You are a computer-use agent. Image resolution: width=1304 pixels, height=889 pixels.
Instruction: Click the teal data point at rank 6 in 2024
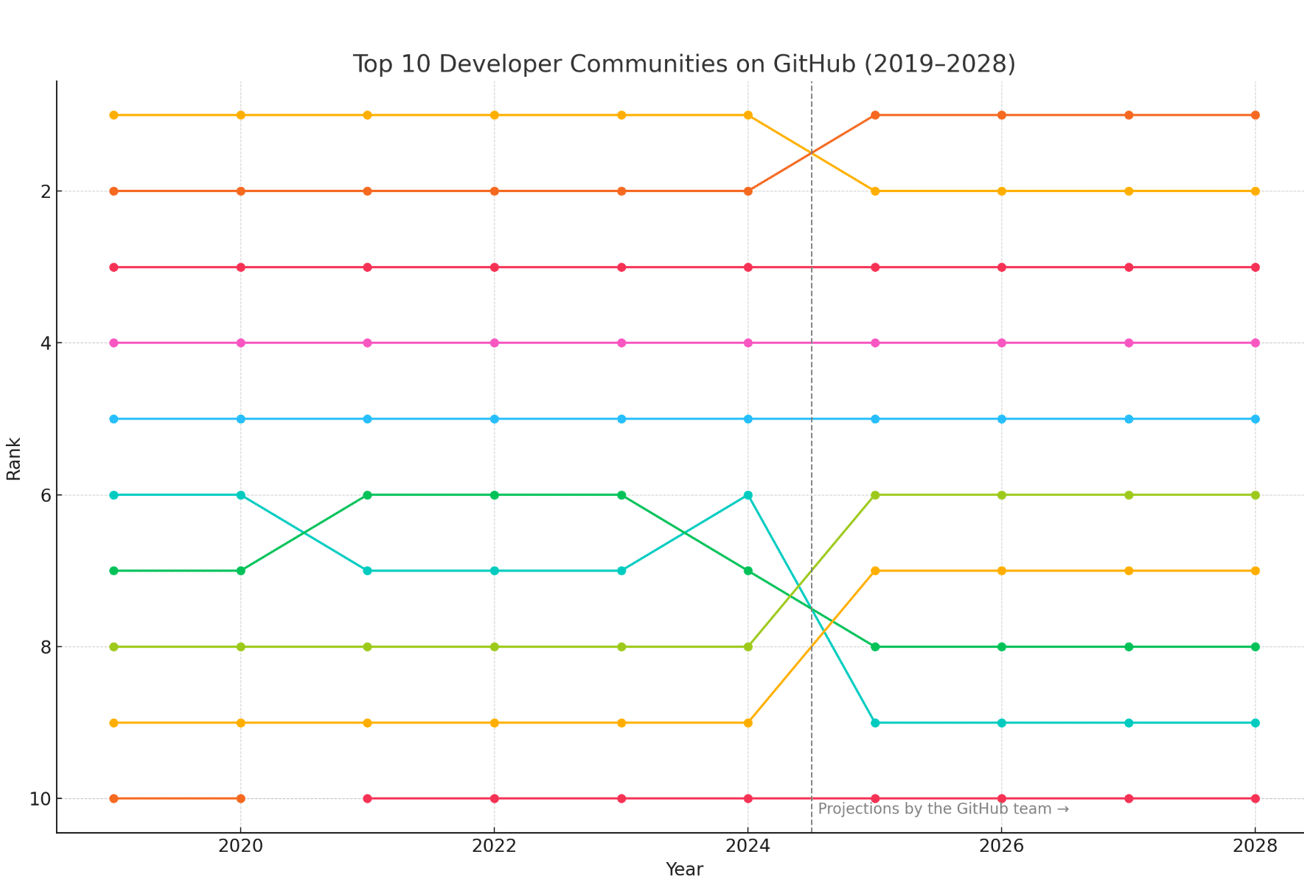747,495
